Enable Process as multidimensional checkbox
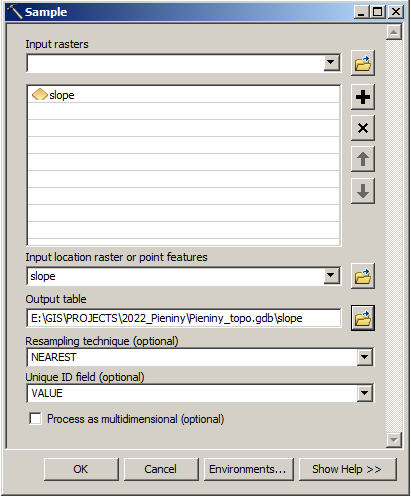The height and width of the screenshot is (497, 411). pos(35,419)
